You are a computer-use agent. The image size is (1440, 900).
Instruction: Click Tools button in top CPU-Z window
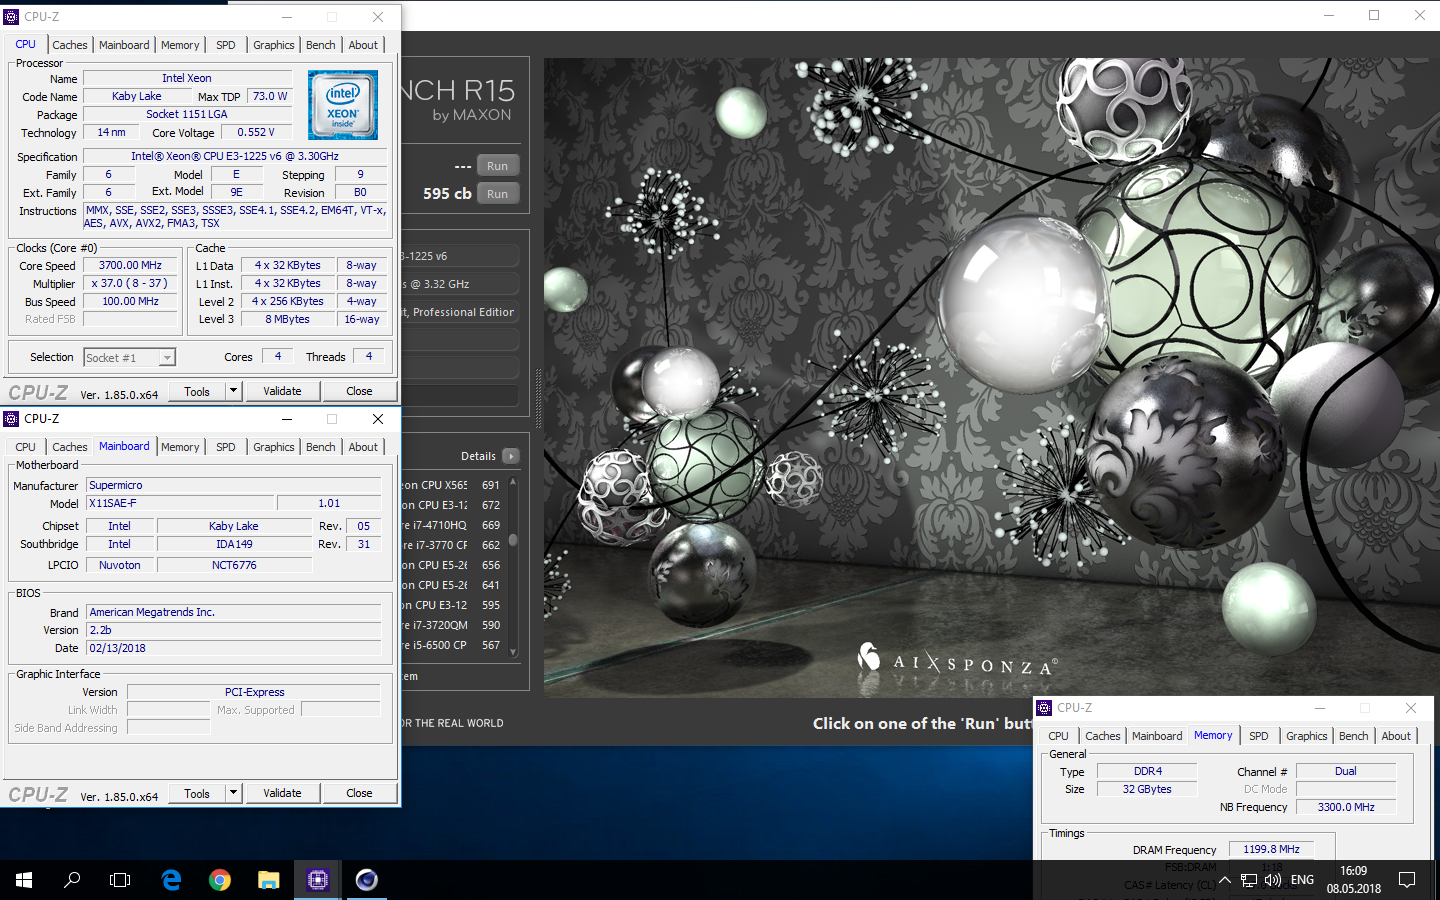tap(197, 391)
